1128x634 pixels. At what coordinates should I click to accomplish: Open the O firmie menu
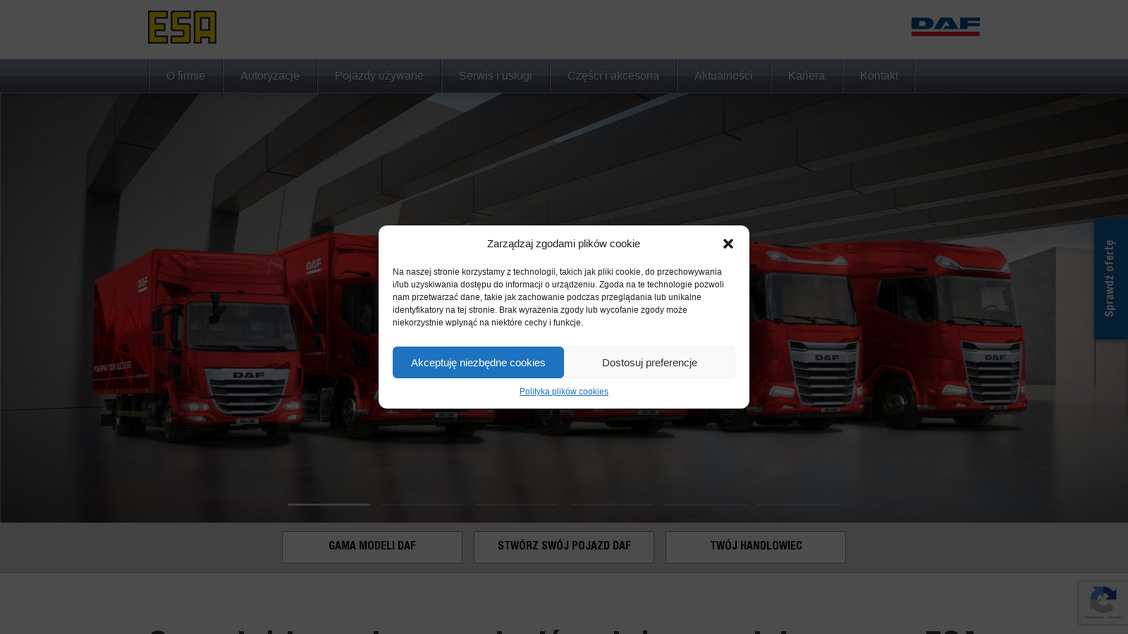[186, 76]
